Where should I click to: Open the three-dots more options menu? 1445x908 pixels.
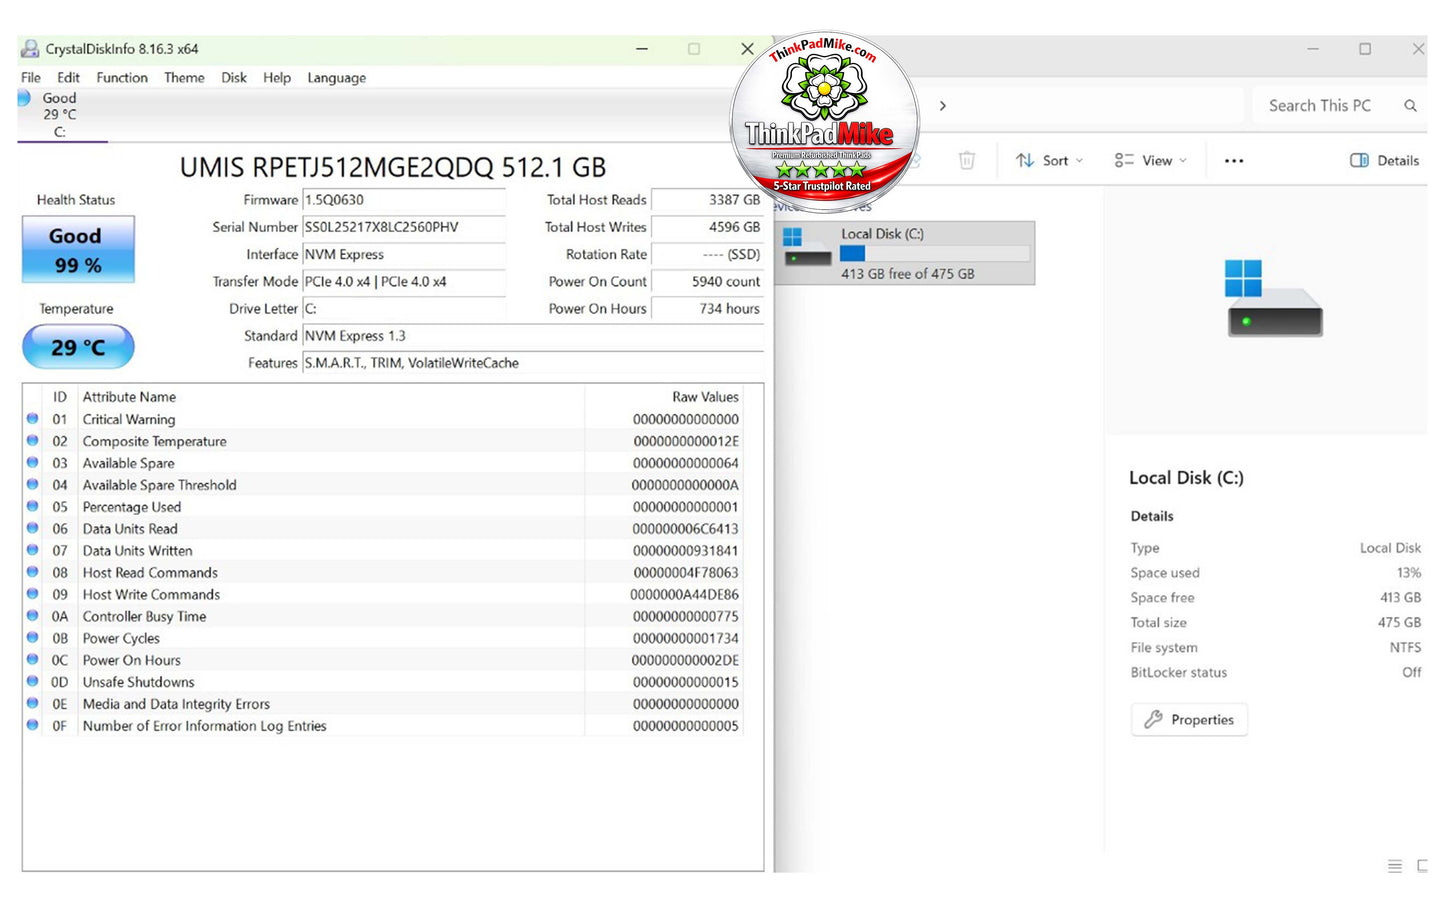[x=1234, y=161]
